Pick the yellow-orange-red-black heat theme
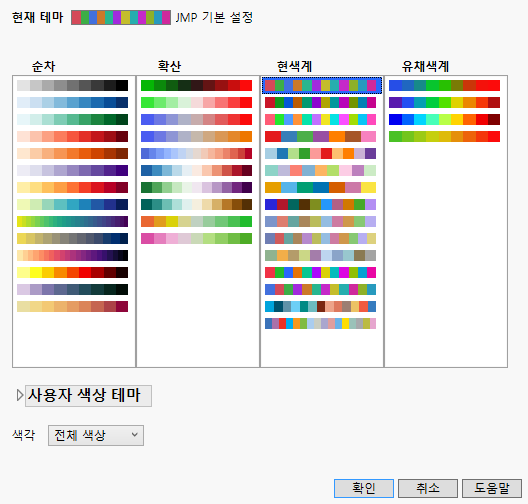 click(72, 272)
